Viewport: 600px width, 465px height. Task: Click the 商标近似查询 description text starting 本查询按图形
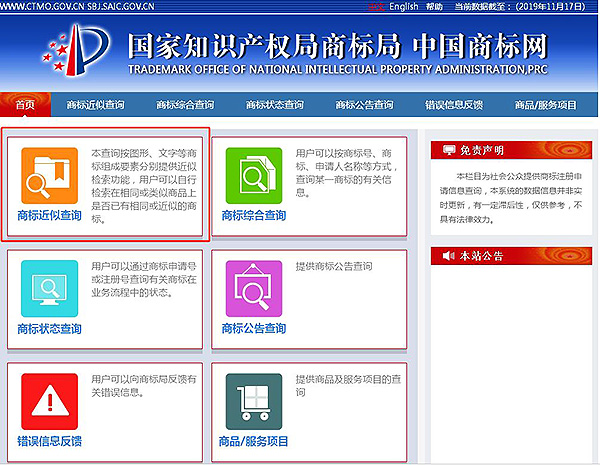pos(144,186)
